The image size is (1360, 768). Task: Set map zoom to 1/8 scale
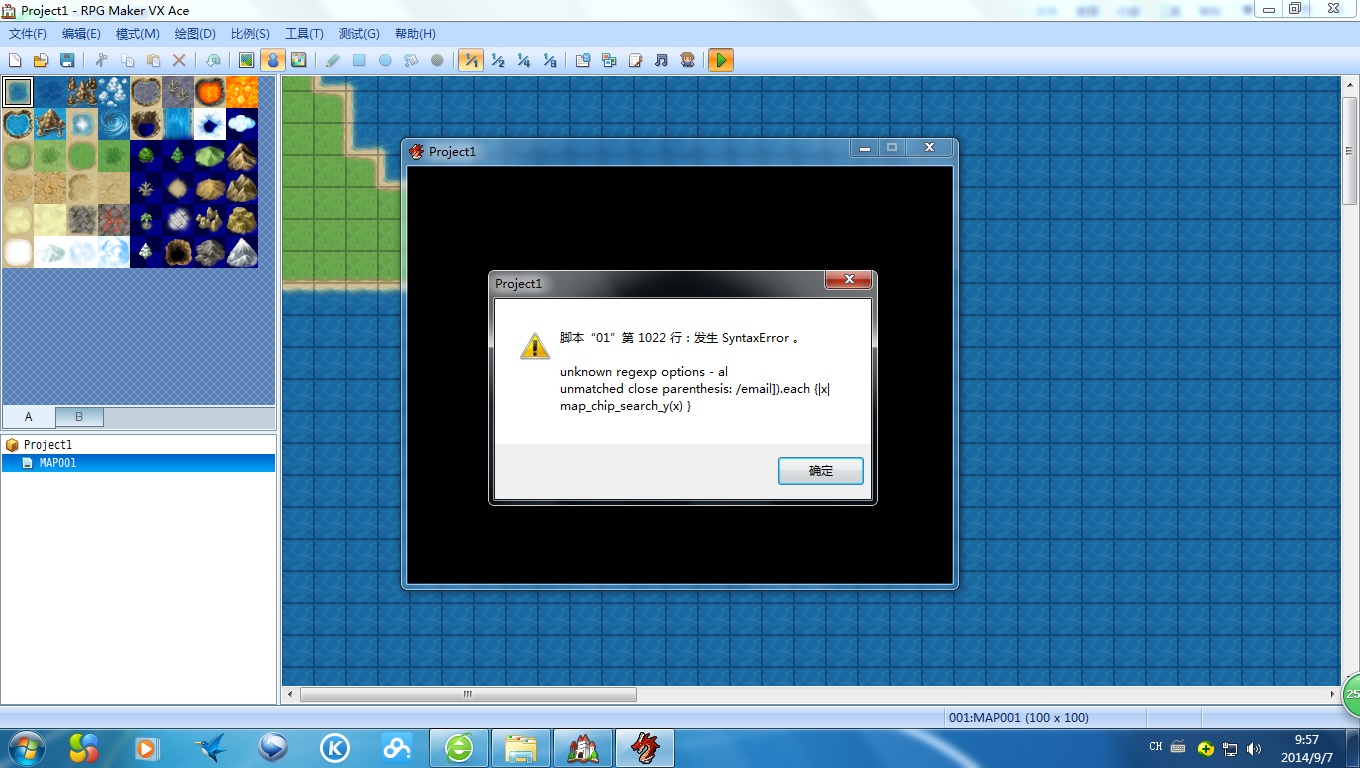[549, 60]
